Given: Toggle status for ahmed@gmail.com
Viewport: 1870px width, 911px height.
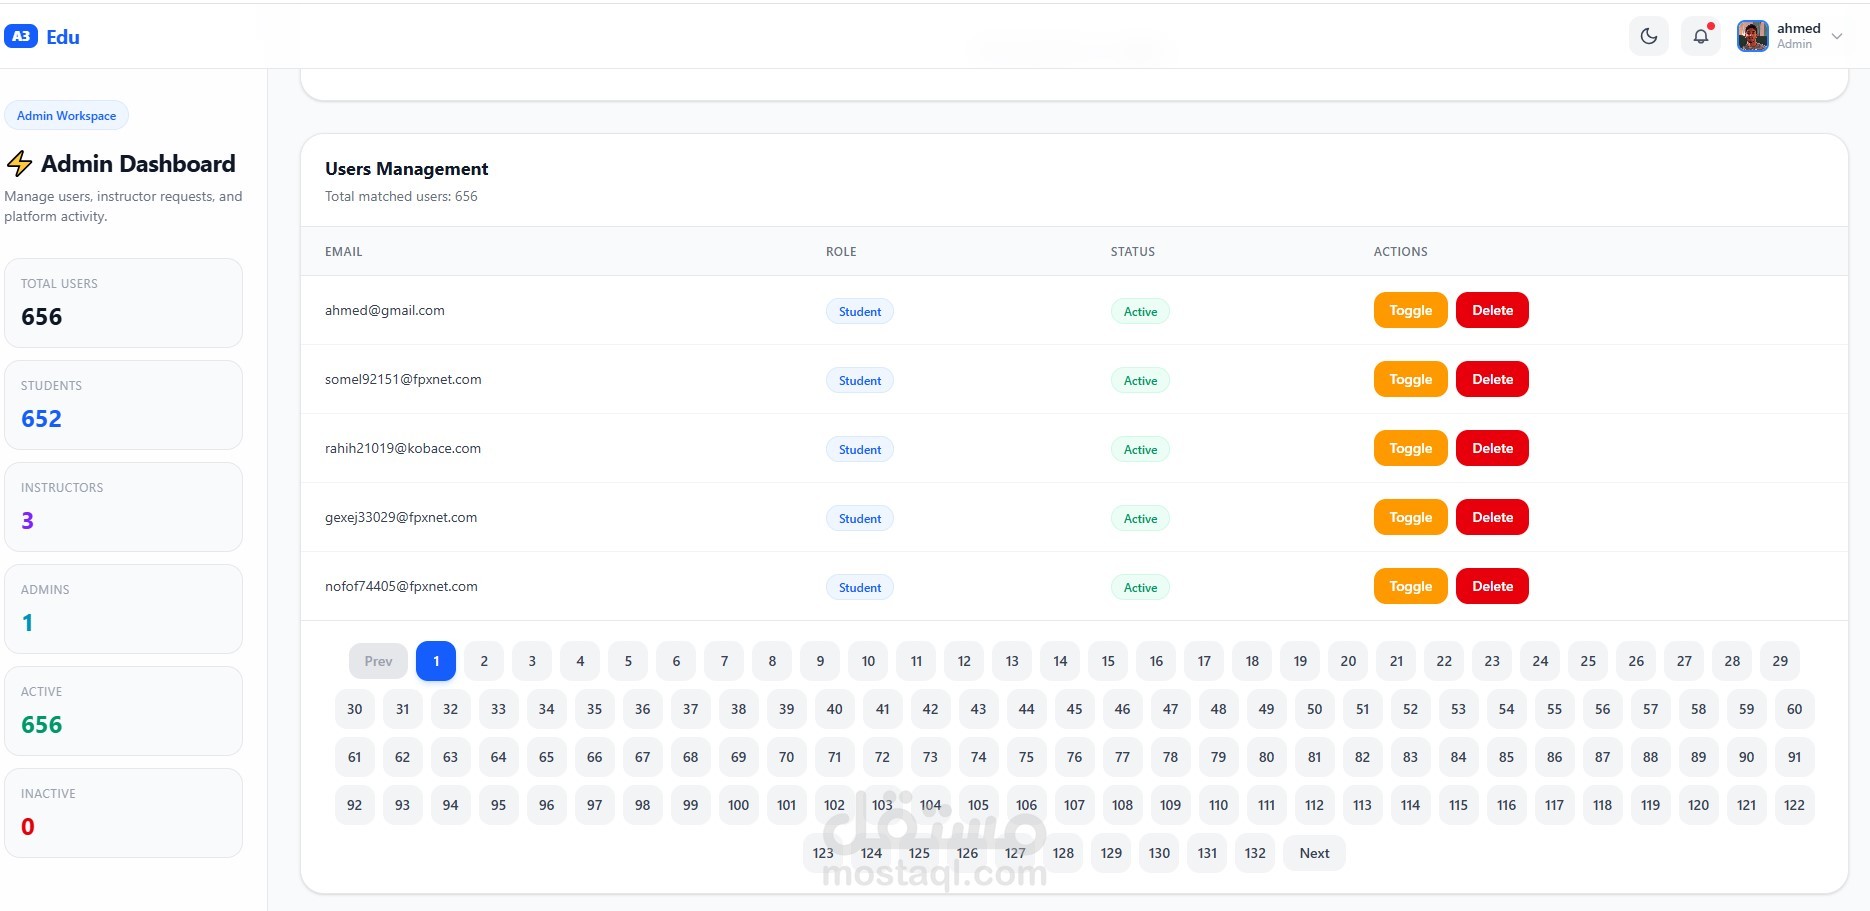Looking at the screenshot, I should coord(1410,310).
